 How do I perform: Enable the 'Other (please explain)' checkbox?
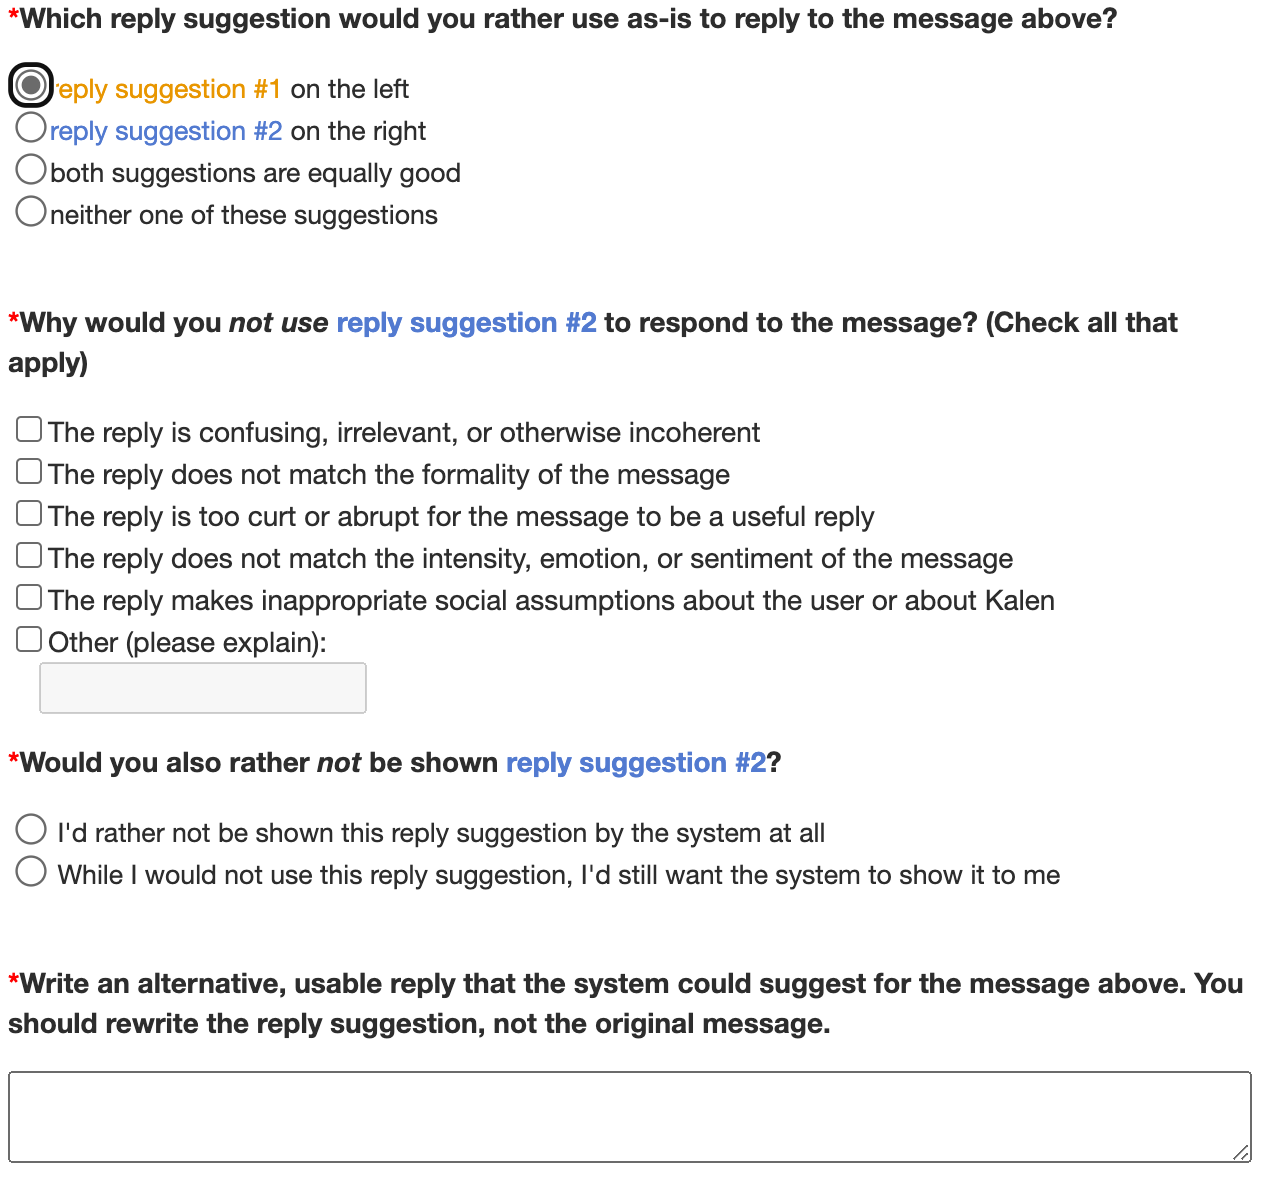(29, 640)
